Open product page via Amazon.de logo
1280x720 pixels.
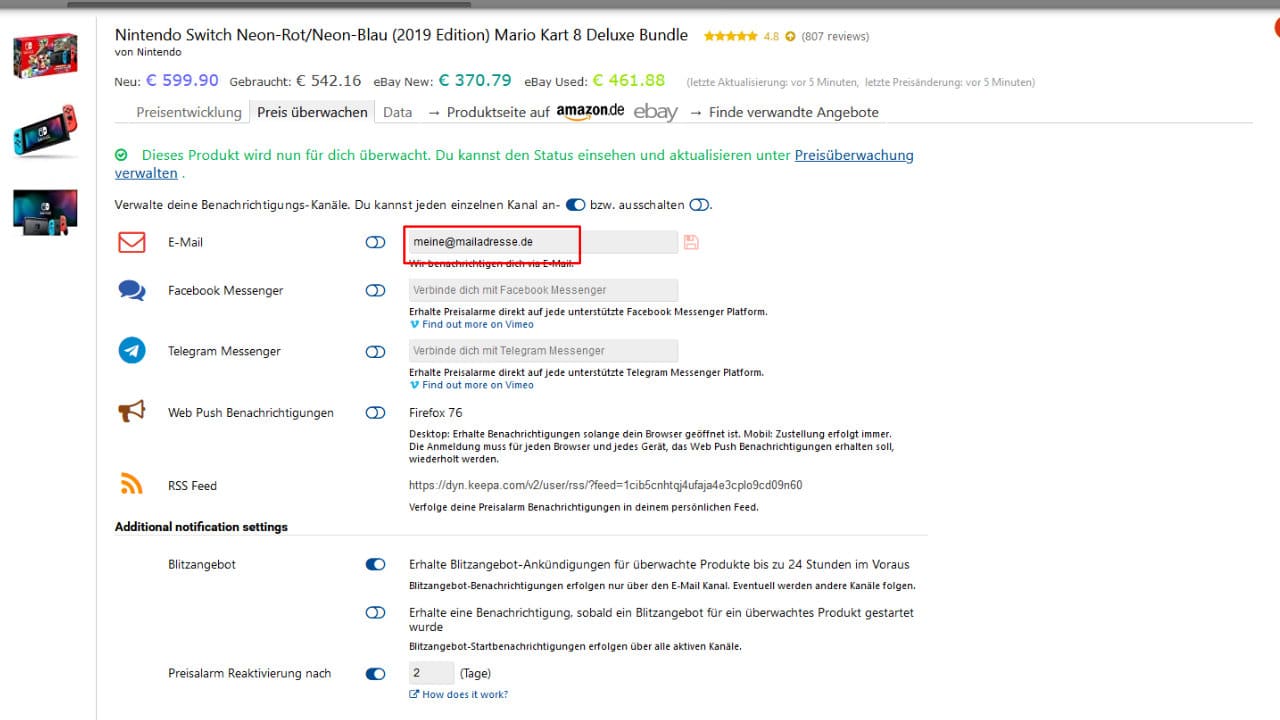pyautogui.click(x=590, y=112)
